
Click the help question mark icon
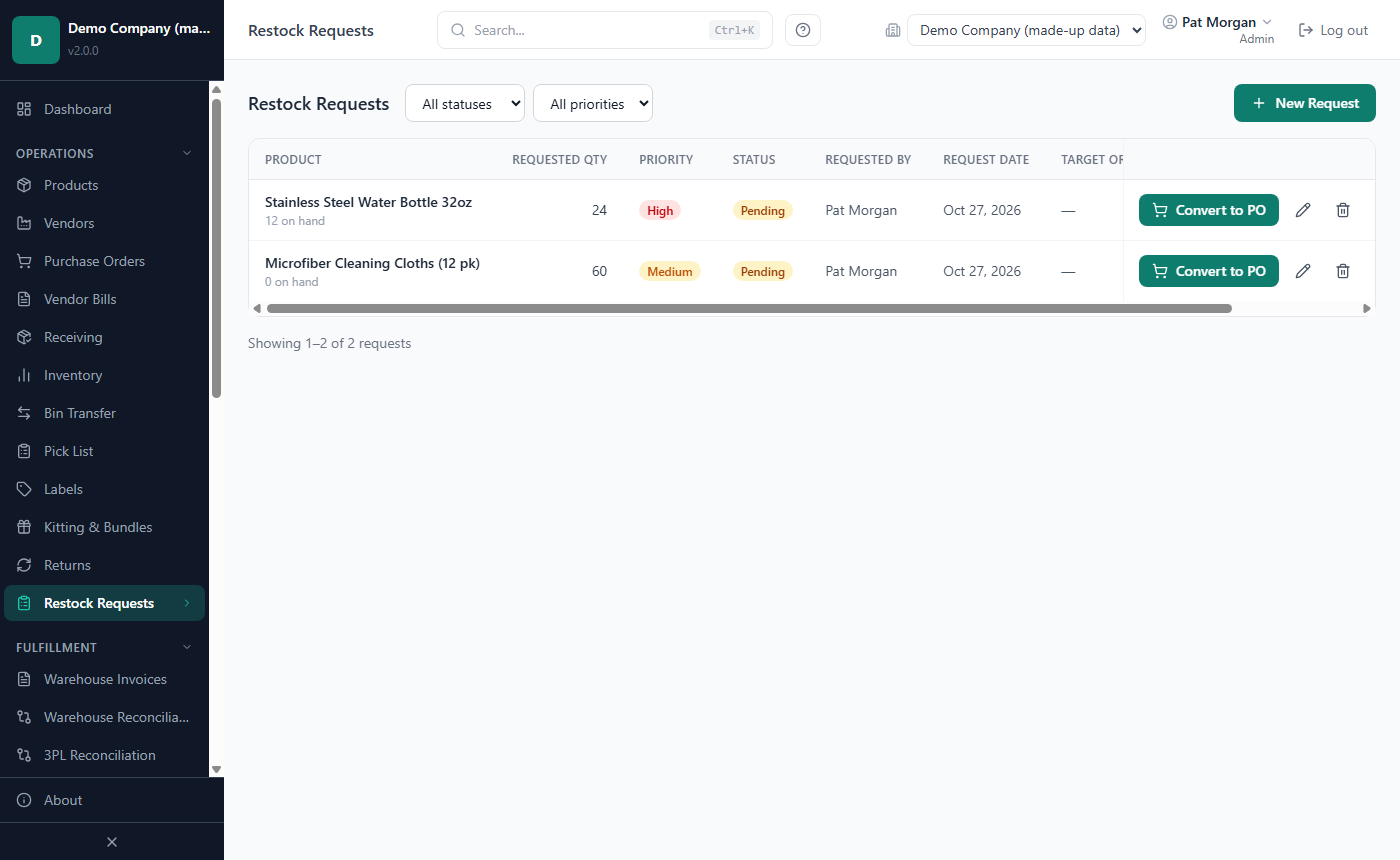[x=803, y=30]
